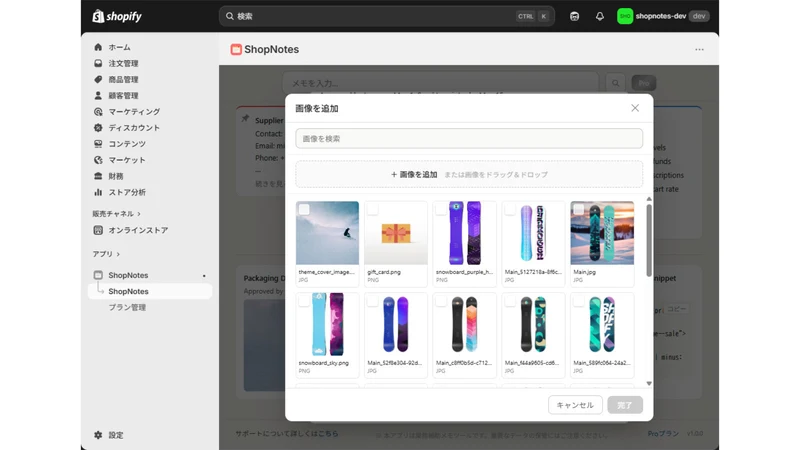Click the マーケット globe icon
The width and height of the screenshot is (800, 450).
(x=98, y=160)
